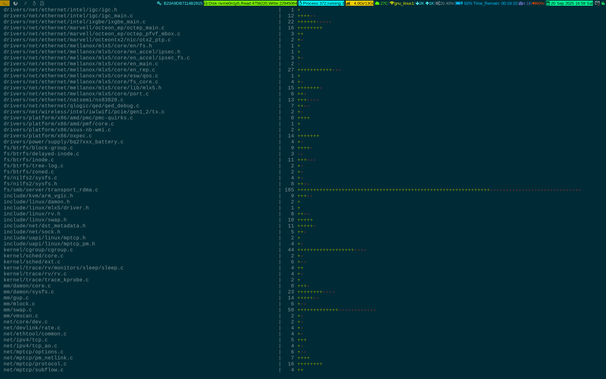Click the file document icon in the bar
The width and height of the screenshot is (606, 379).
tap(42, 3)
